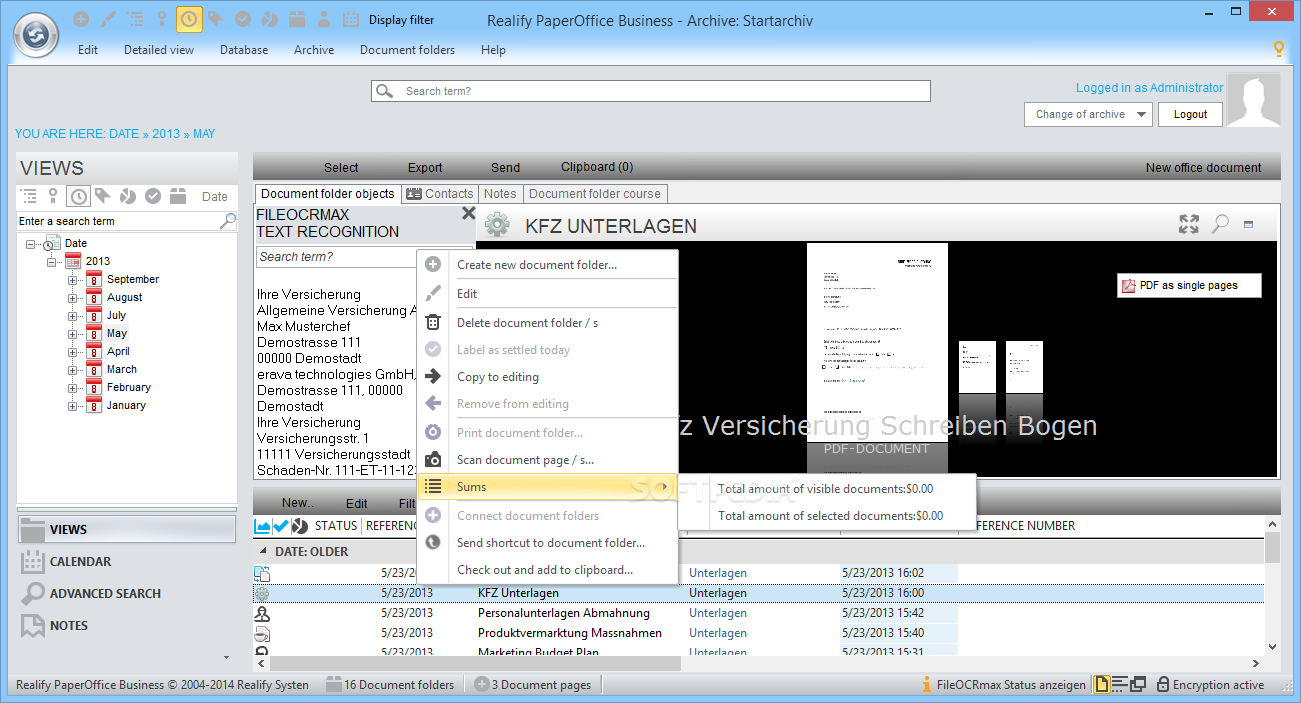The image size is (1301, 703).
Task: Switch to the Contacts tab
Action: click(x=440, y=194)
